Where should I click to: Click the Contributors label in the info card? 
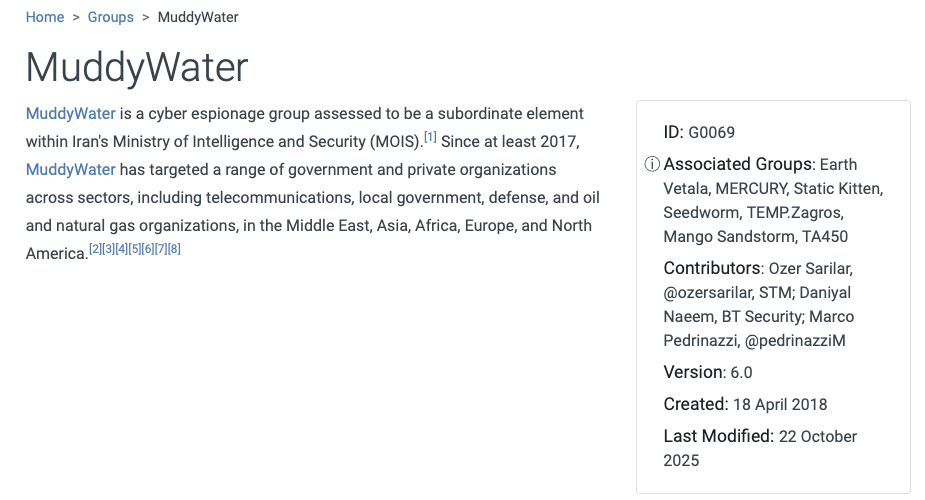pos(712,268)
